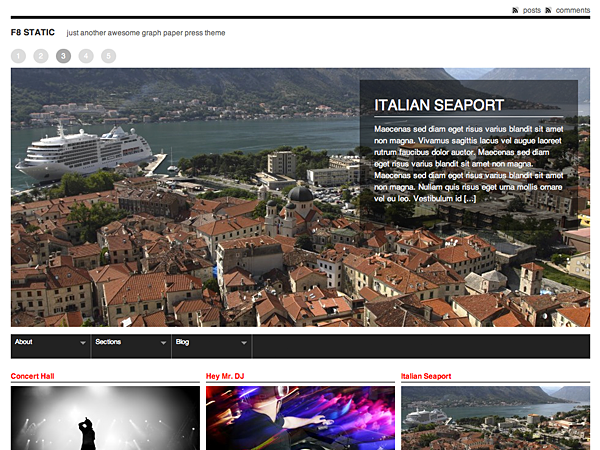Open the ITALIAN SEAPORT slide heading
600x450 pixels.
pos(439,105)
